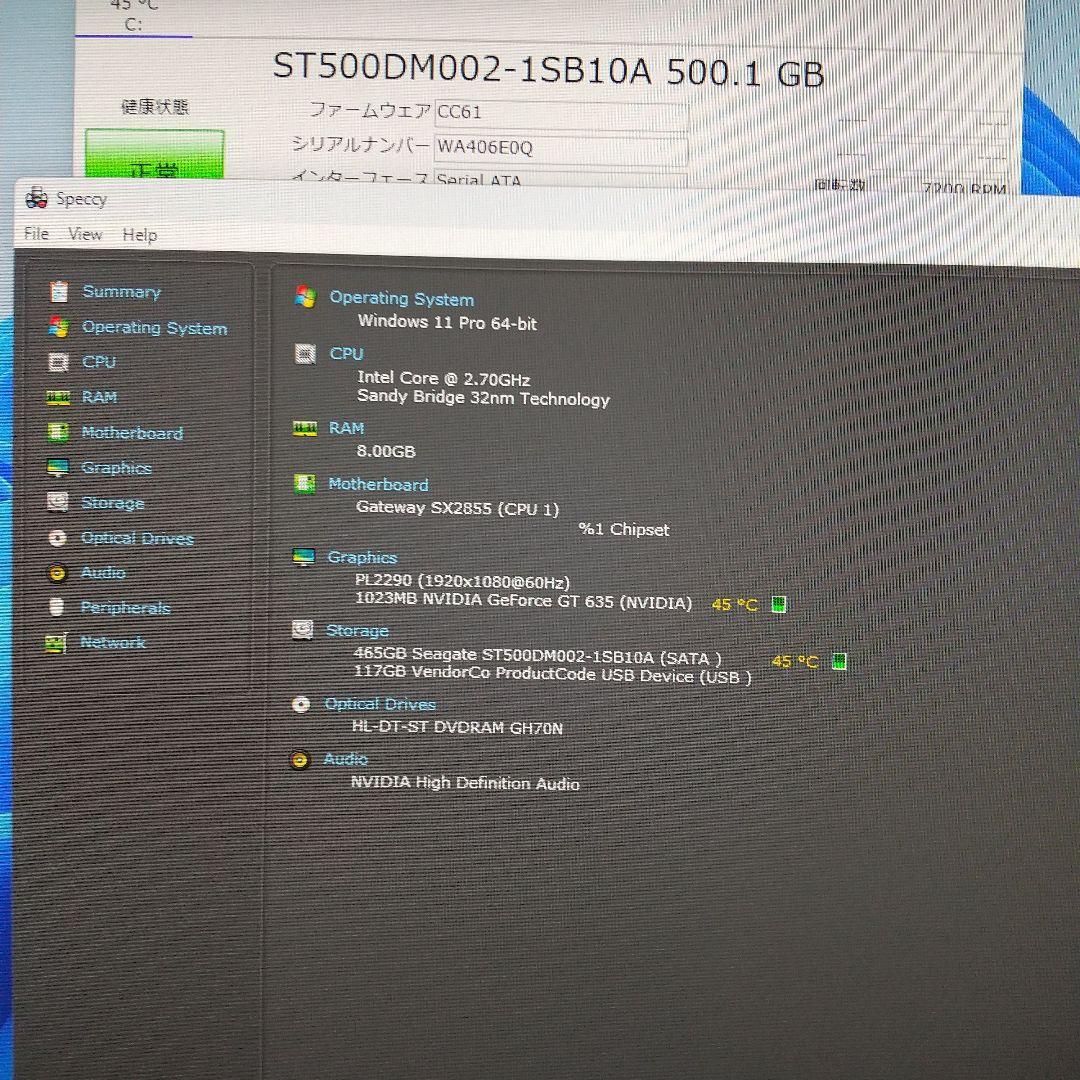
Task: Select the Graphics monitor icon in the sidebar
Action: click(58, 467)
